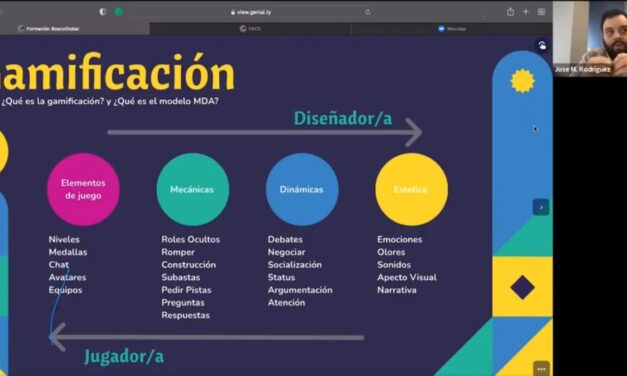This screenshot has width=627, height=376.
Task: Switch to the rightmost browser tab
Action: click(x=451, y=28)
